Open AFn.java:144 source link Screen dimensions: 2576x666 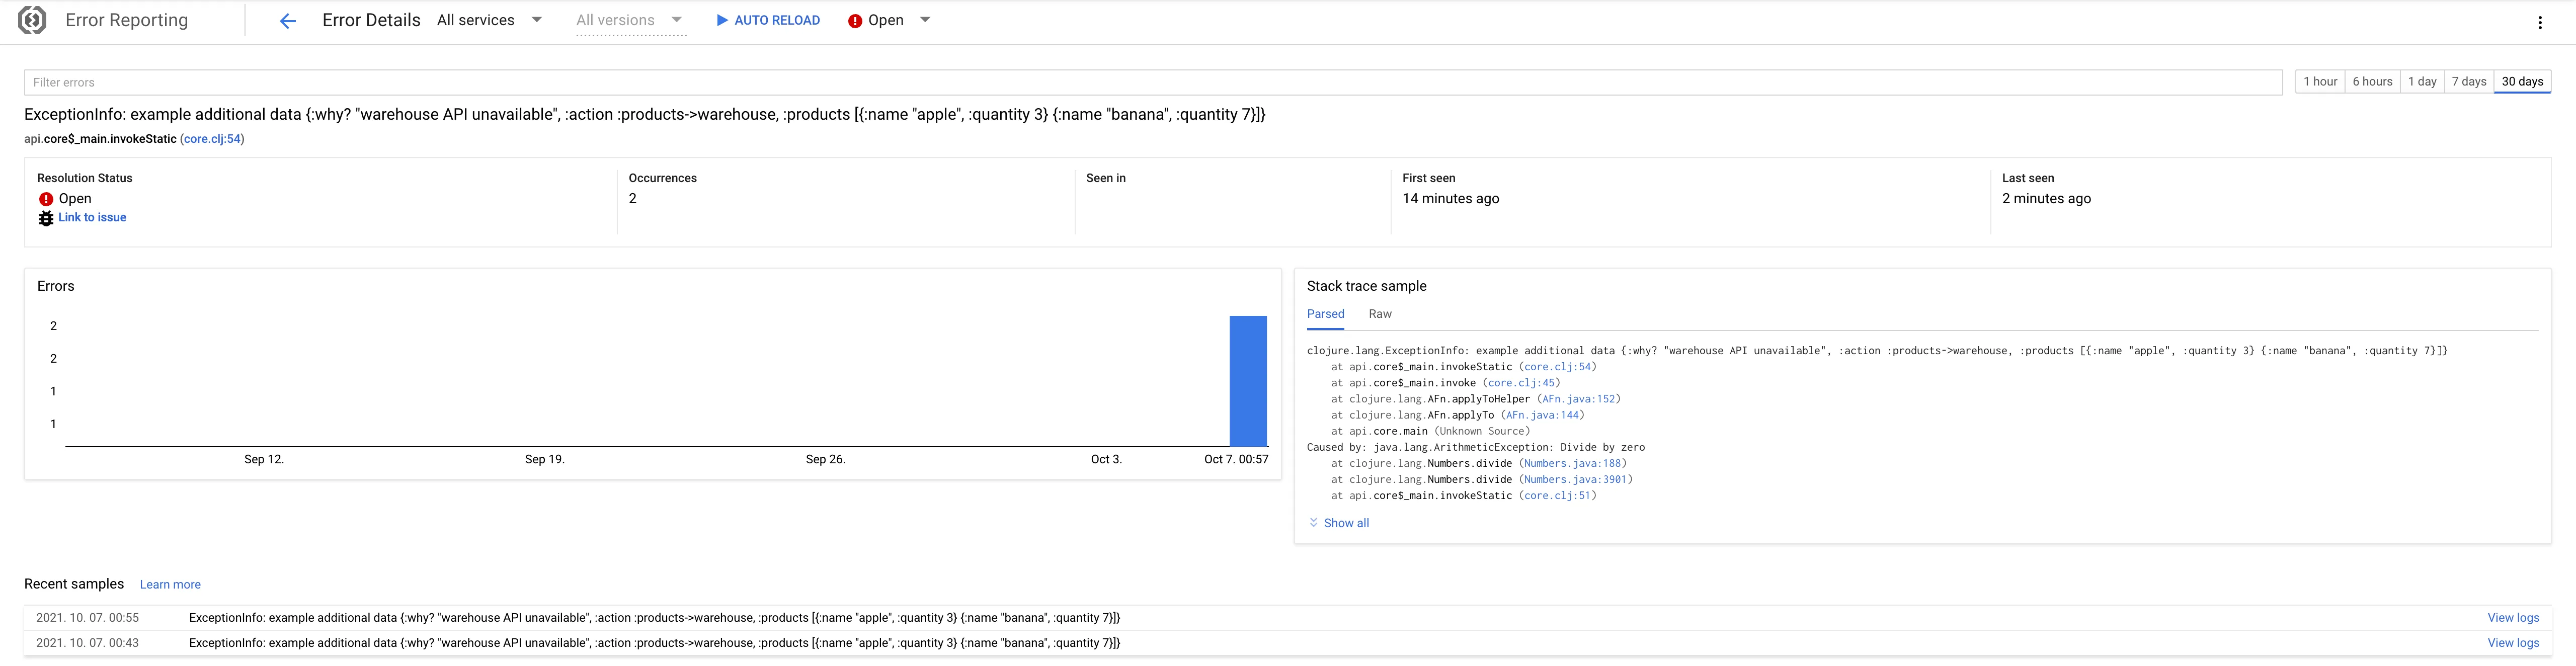pyautogui.click(x=1542, y=415)
